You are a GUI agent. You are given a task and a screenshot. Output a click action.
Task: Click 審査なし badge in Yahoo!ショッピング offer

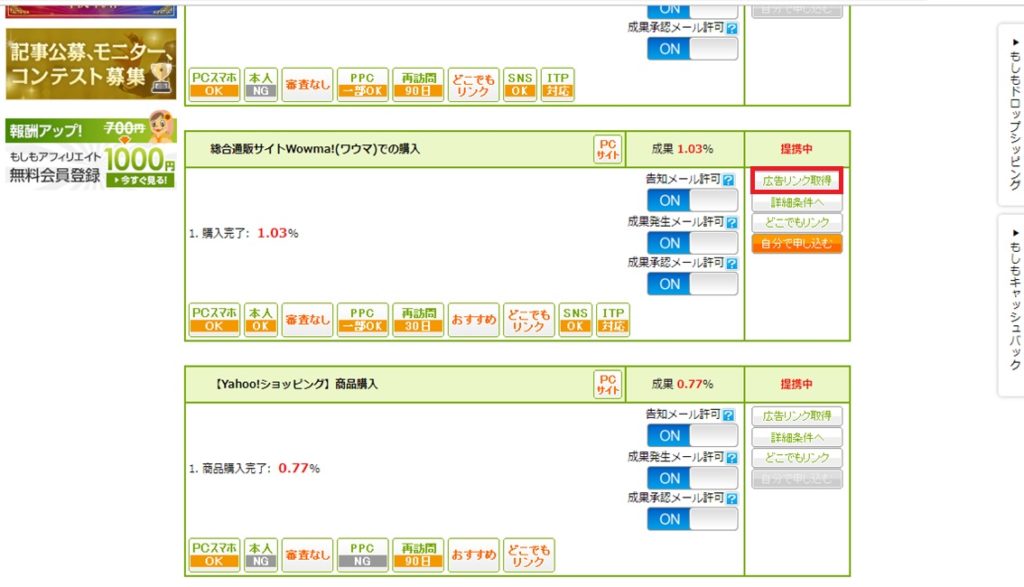pyautogui.click(x=307, y=554)
